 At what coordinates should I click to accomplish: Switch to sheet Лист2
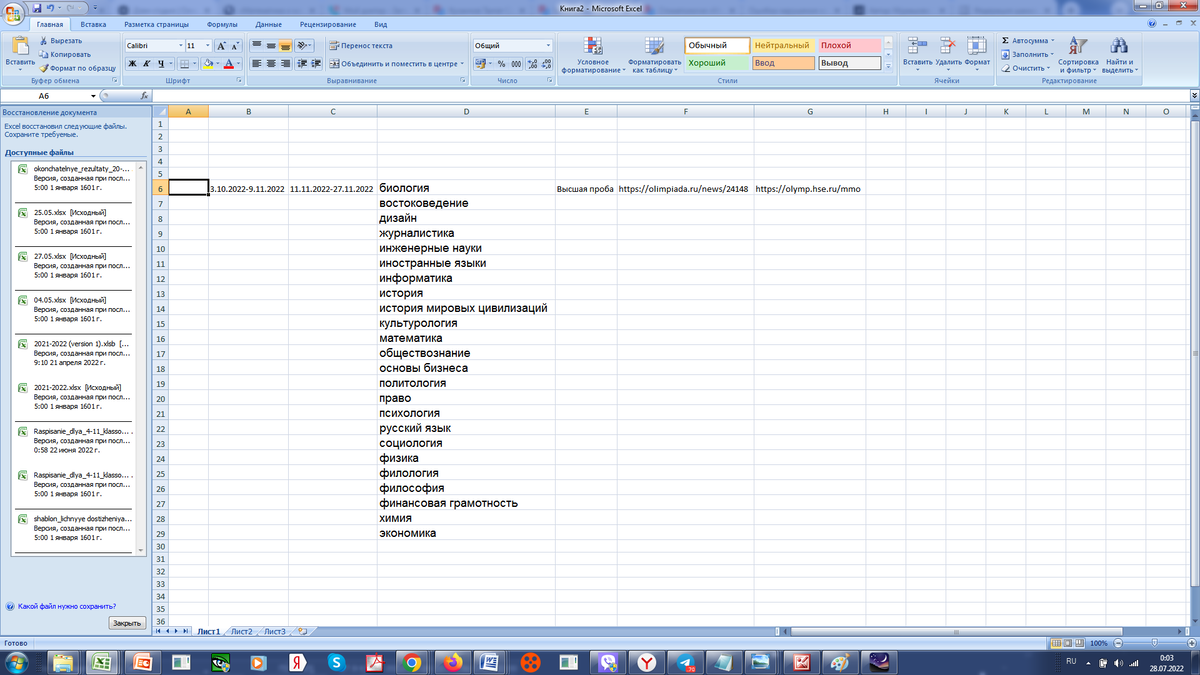(241, 632)
